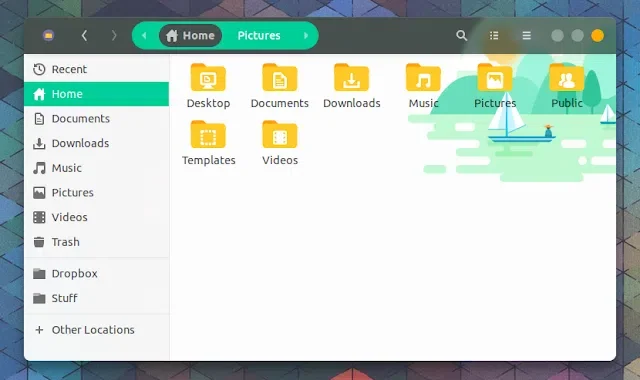Open the Downloads folder icon
Image resolution: width=640 pixels, height=380 pixels.
[x=351, y=78]
